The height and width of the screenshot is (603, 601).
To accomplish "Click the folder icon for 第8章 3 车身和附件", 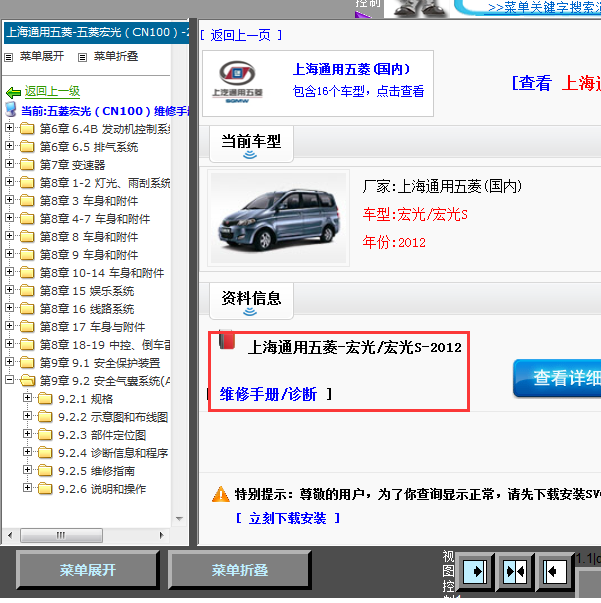I will (27, 201).
